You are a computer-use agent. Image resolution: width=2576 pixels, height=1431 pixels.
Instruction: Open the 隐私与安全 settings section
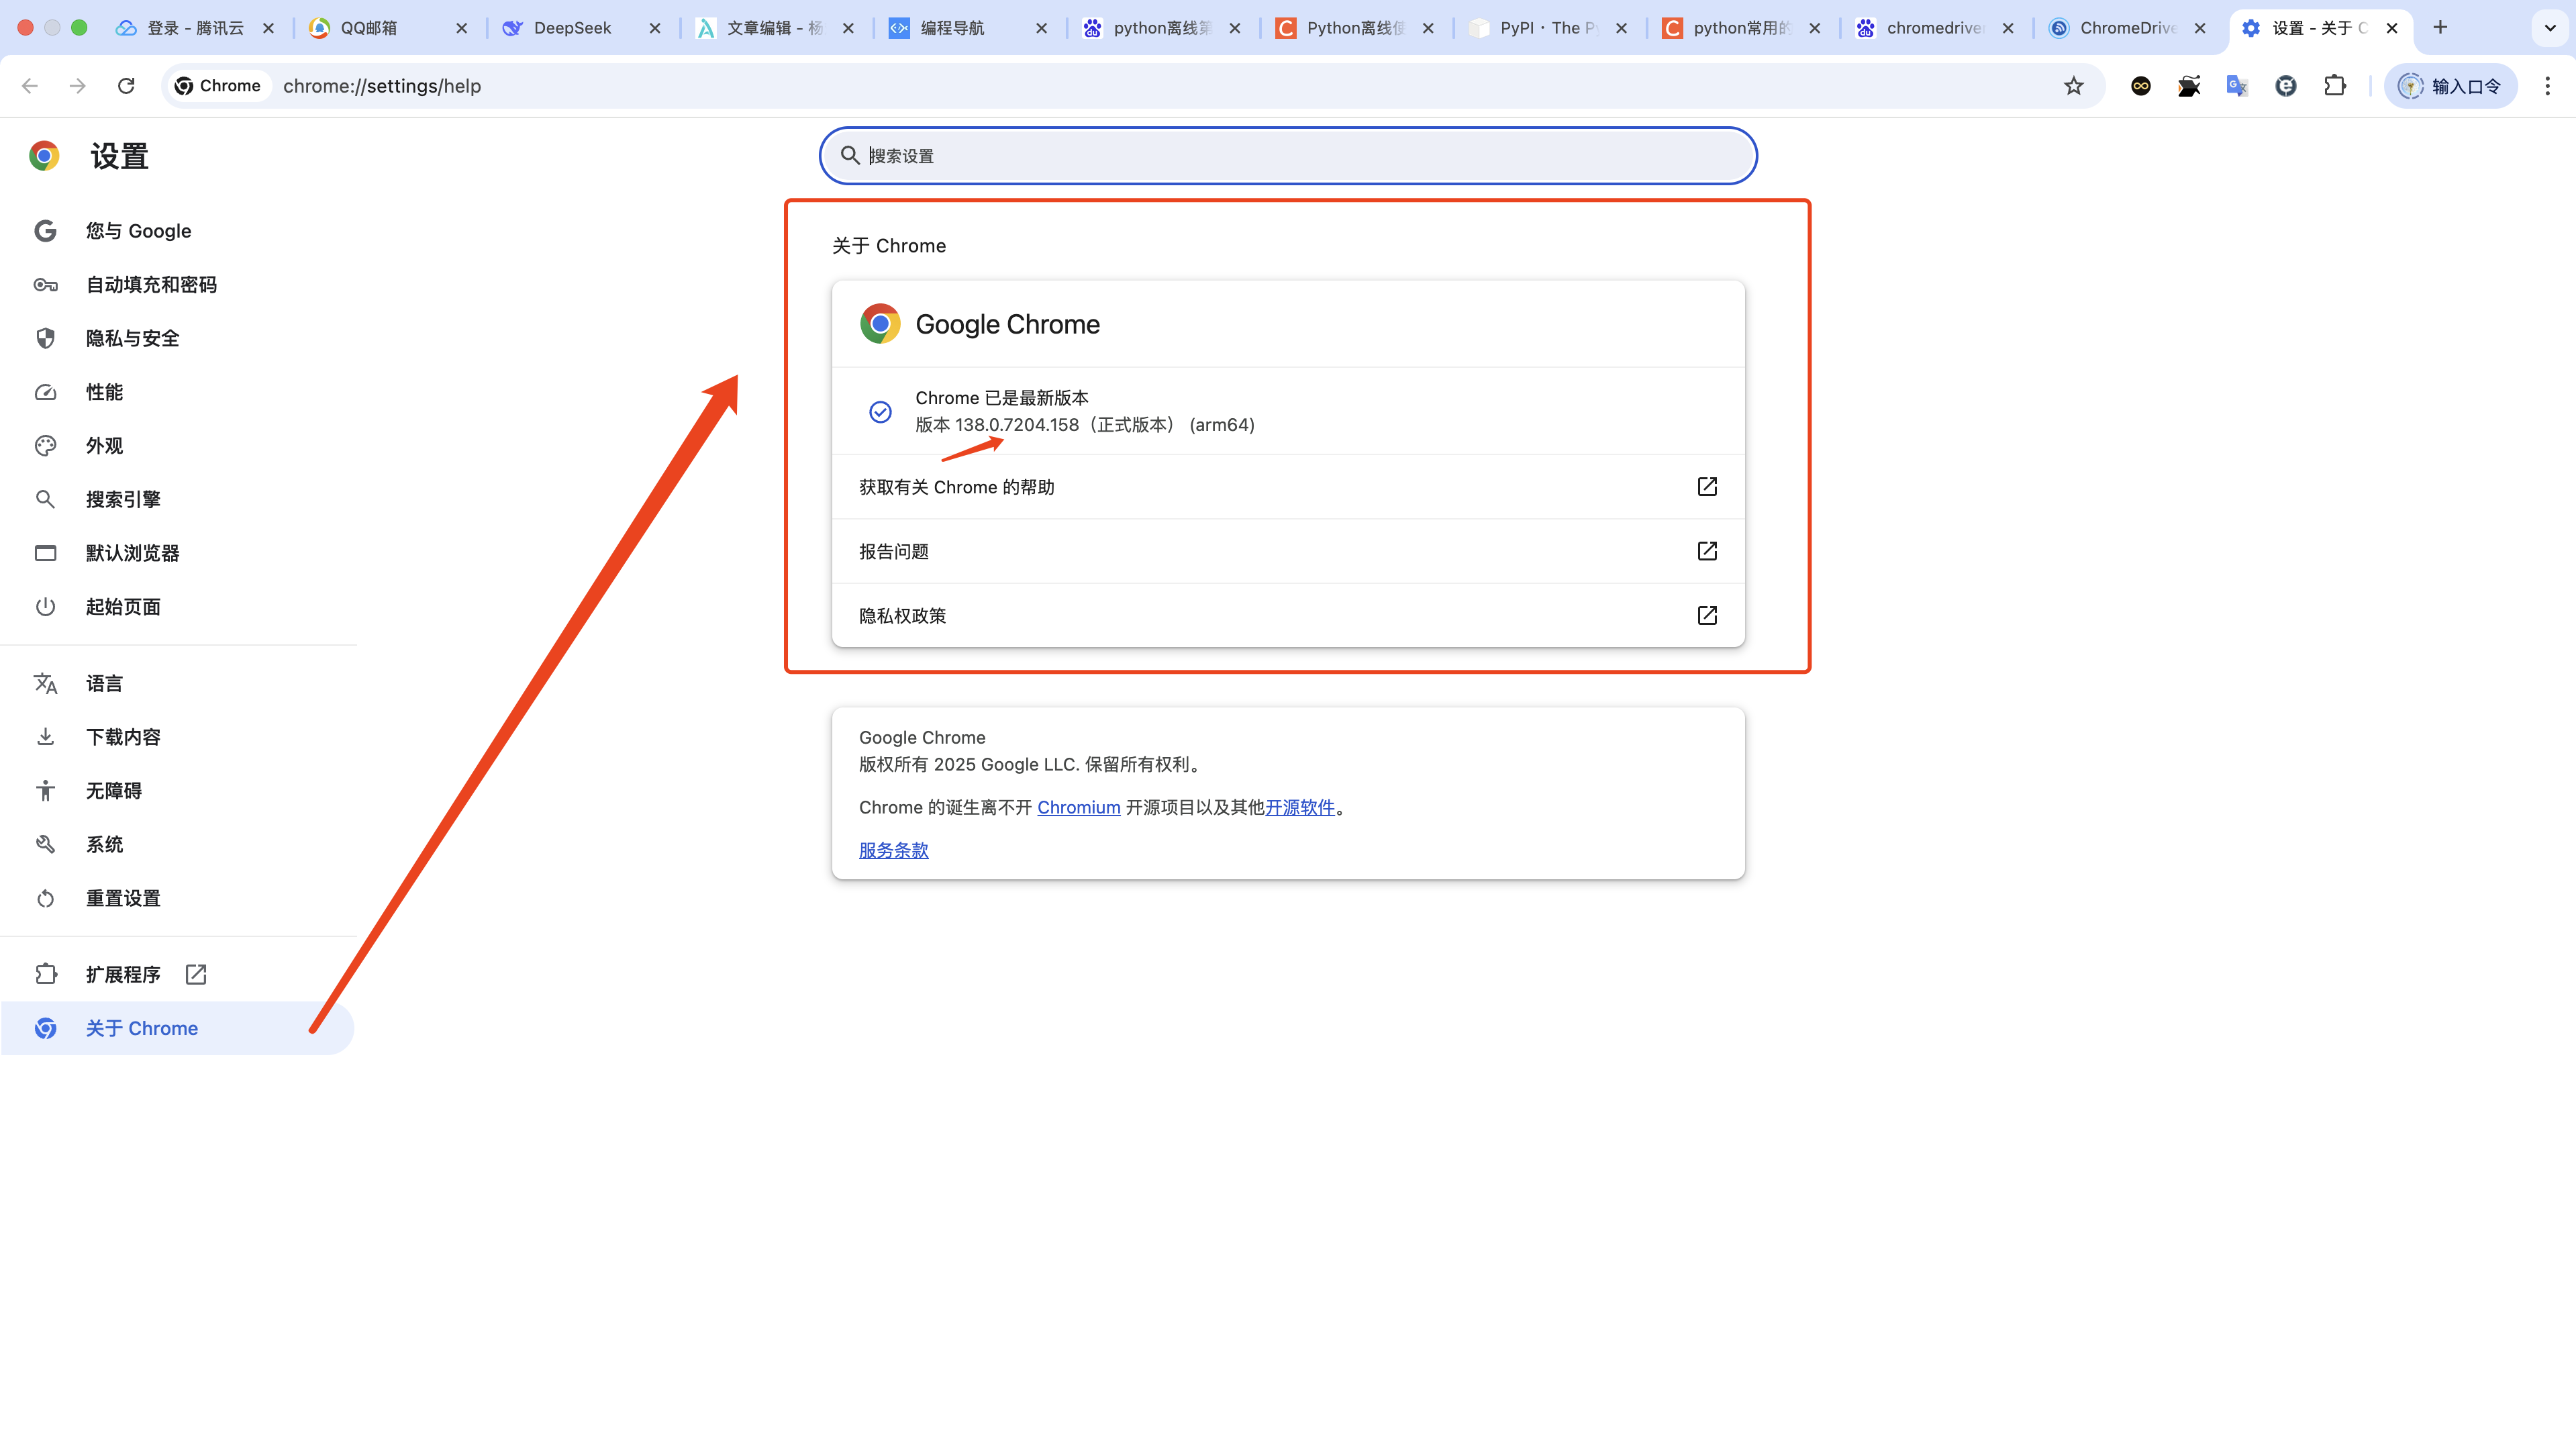coord(132,338)
